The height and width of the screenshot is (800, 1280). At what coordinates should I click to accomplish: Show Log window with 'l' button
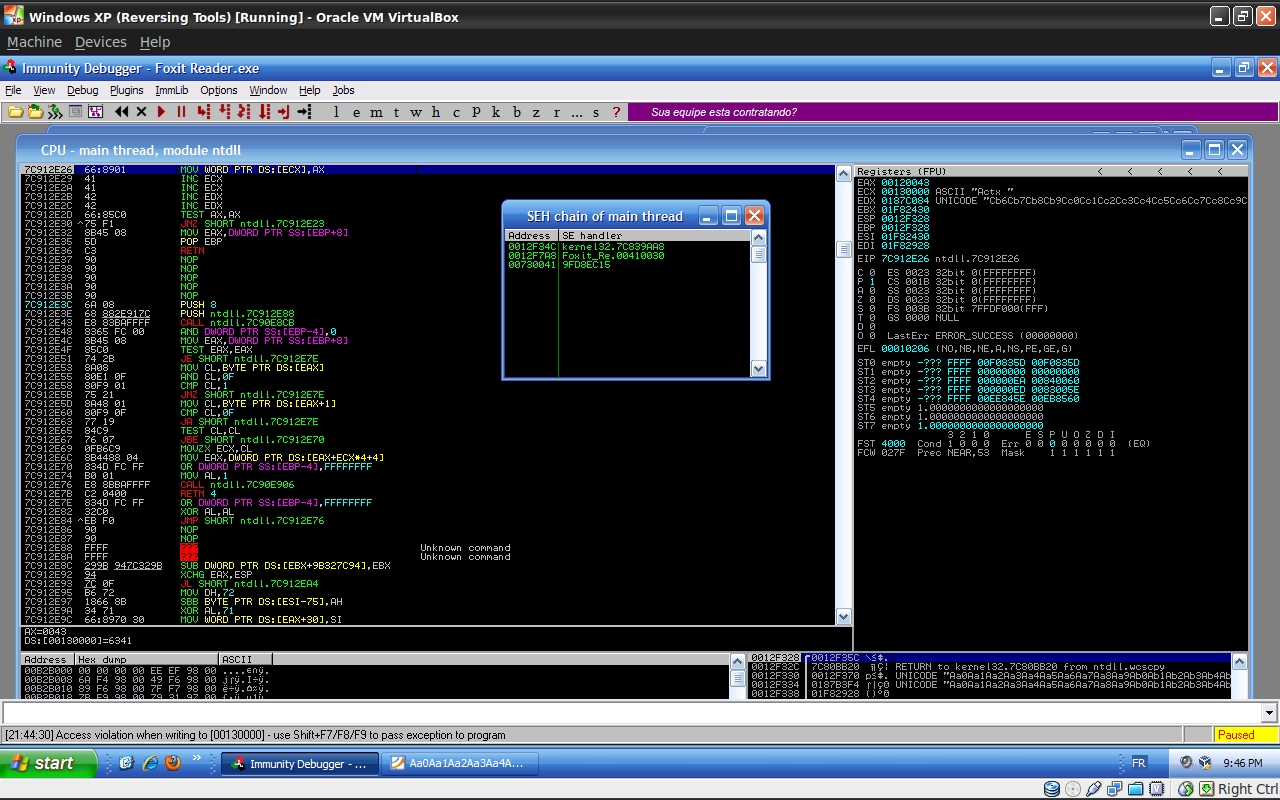click(336, 111)
